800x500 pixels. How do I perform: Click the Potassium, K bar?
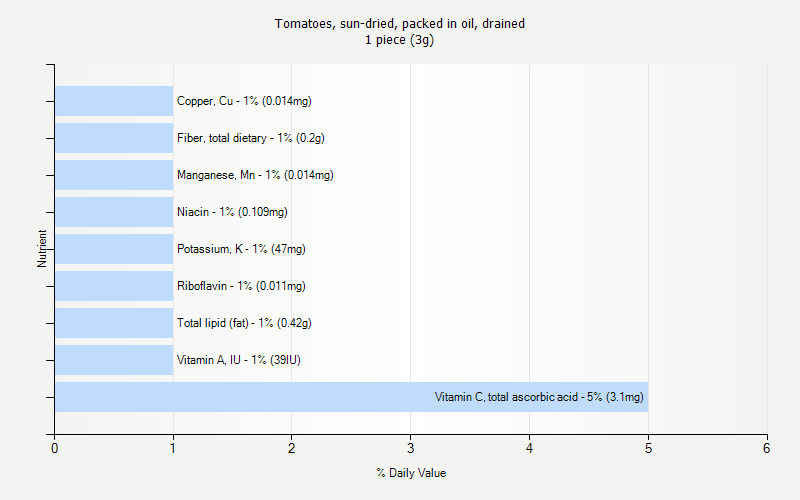pyautogui.click(x=114, y=249)
